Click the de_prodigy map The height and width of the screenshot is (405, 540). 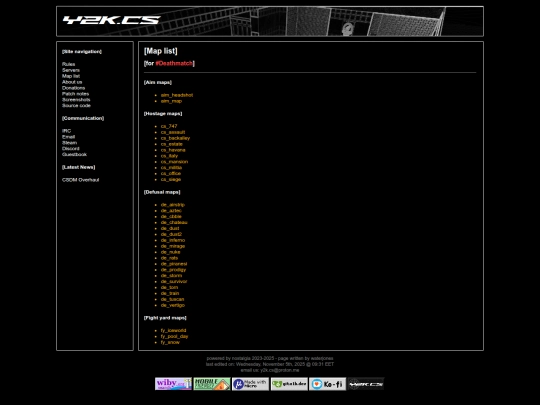tap(174, 270)
